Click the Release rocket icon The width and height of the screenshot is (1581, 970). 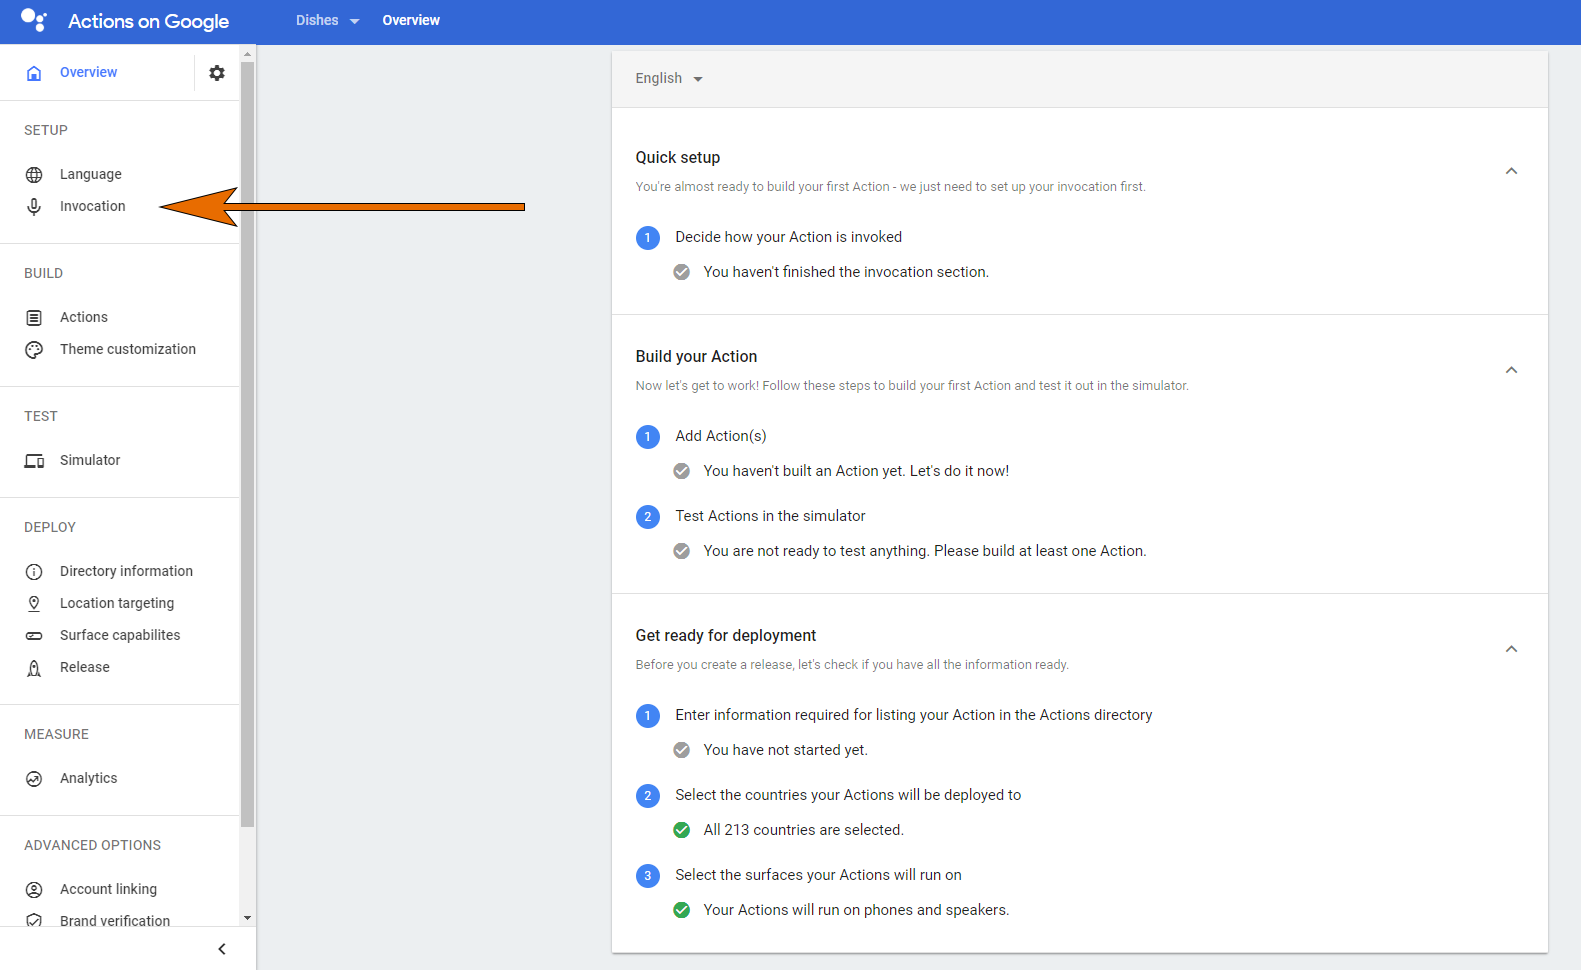pyautogui.click(x=34, y=668)
